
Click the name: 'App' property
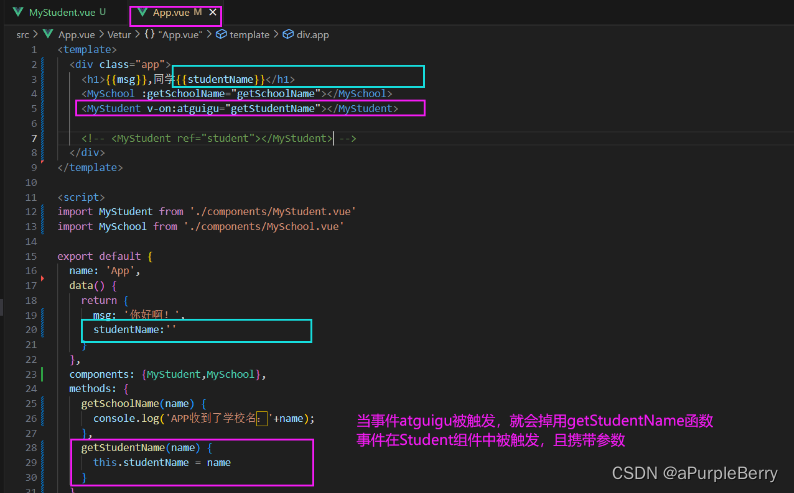coord(104,271)
